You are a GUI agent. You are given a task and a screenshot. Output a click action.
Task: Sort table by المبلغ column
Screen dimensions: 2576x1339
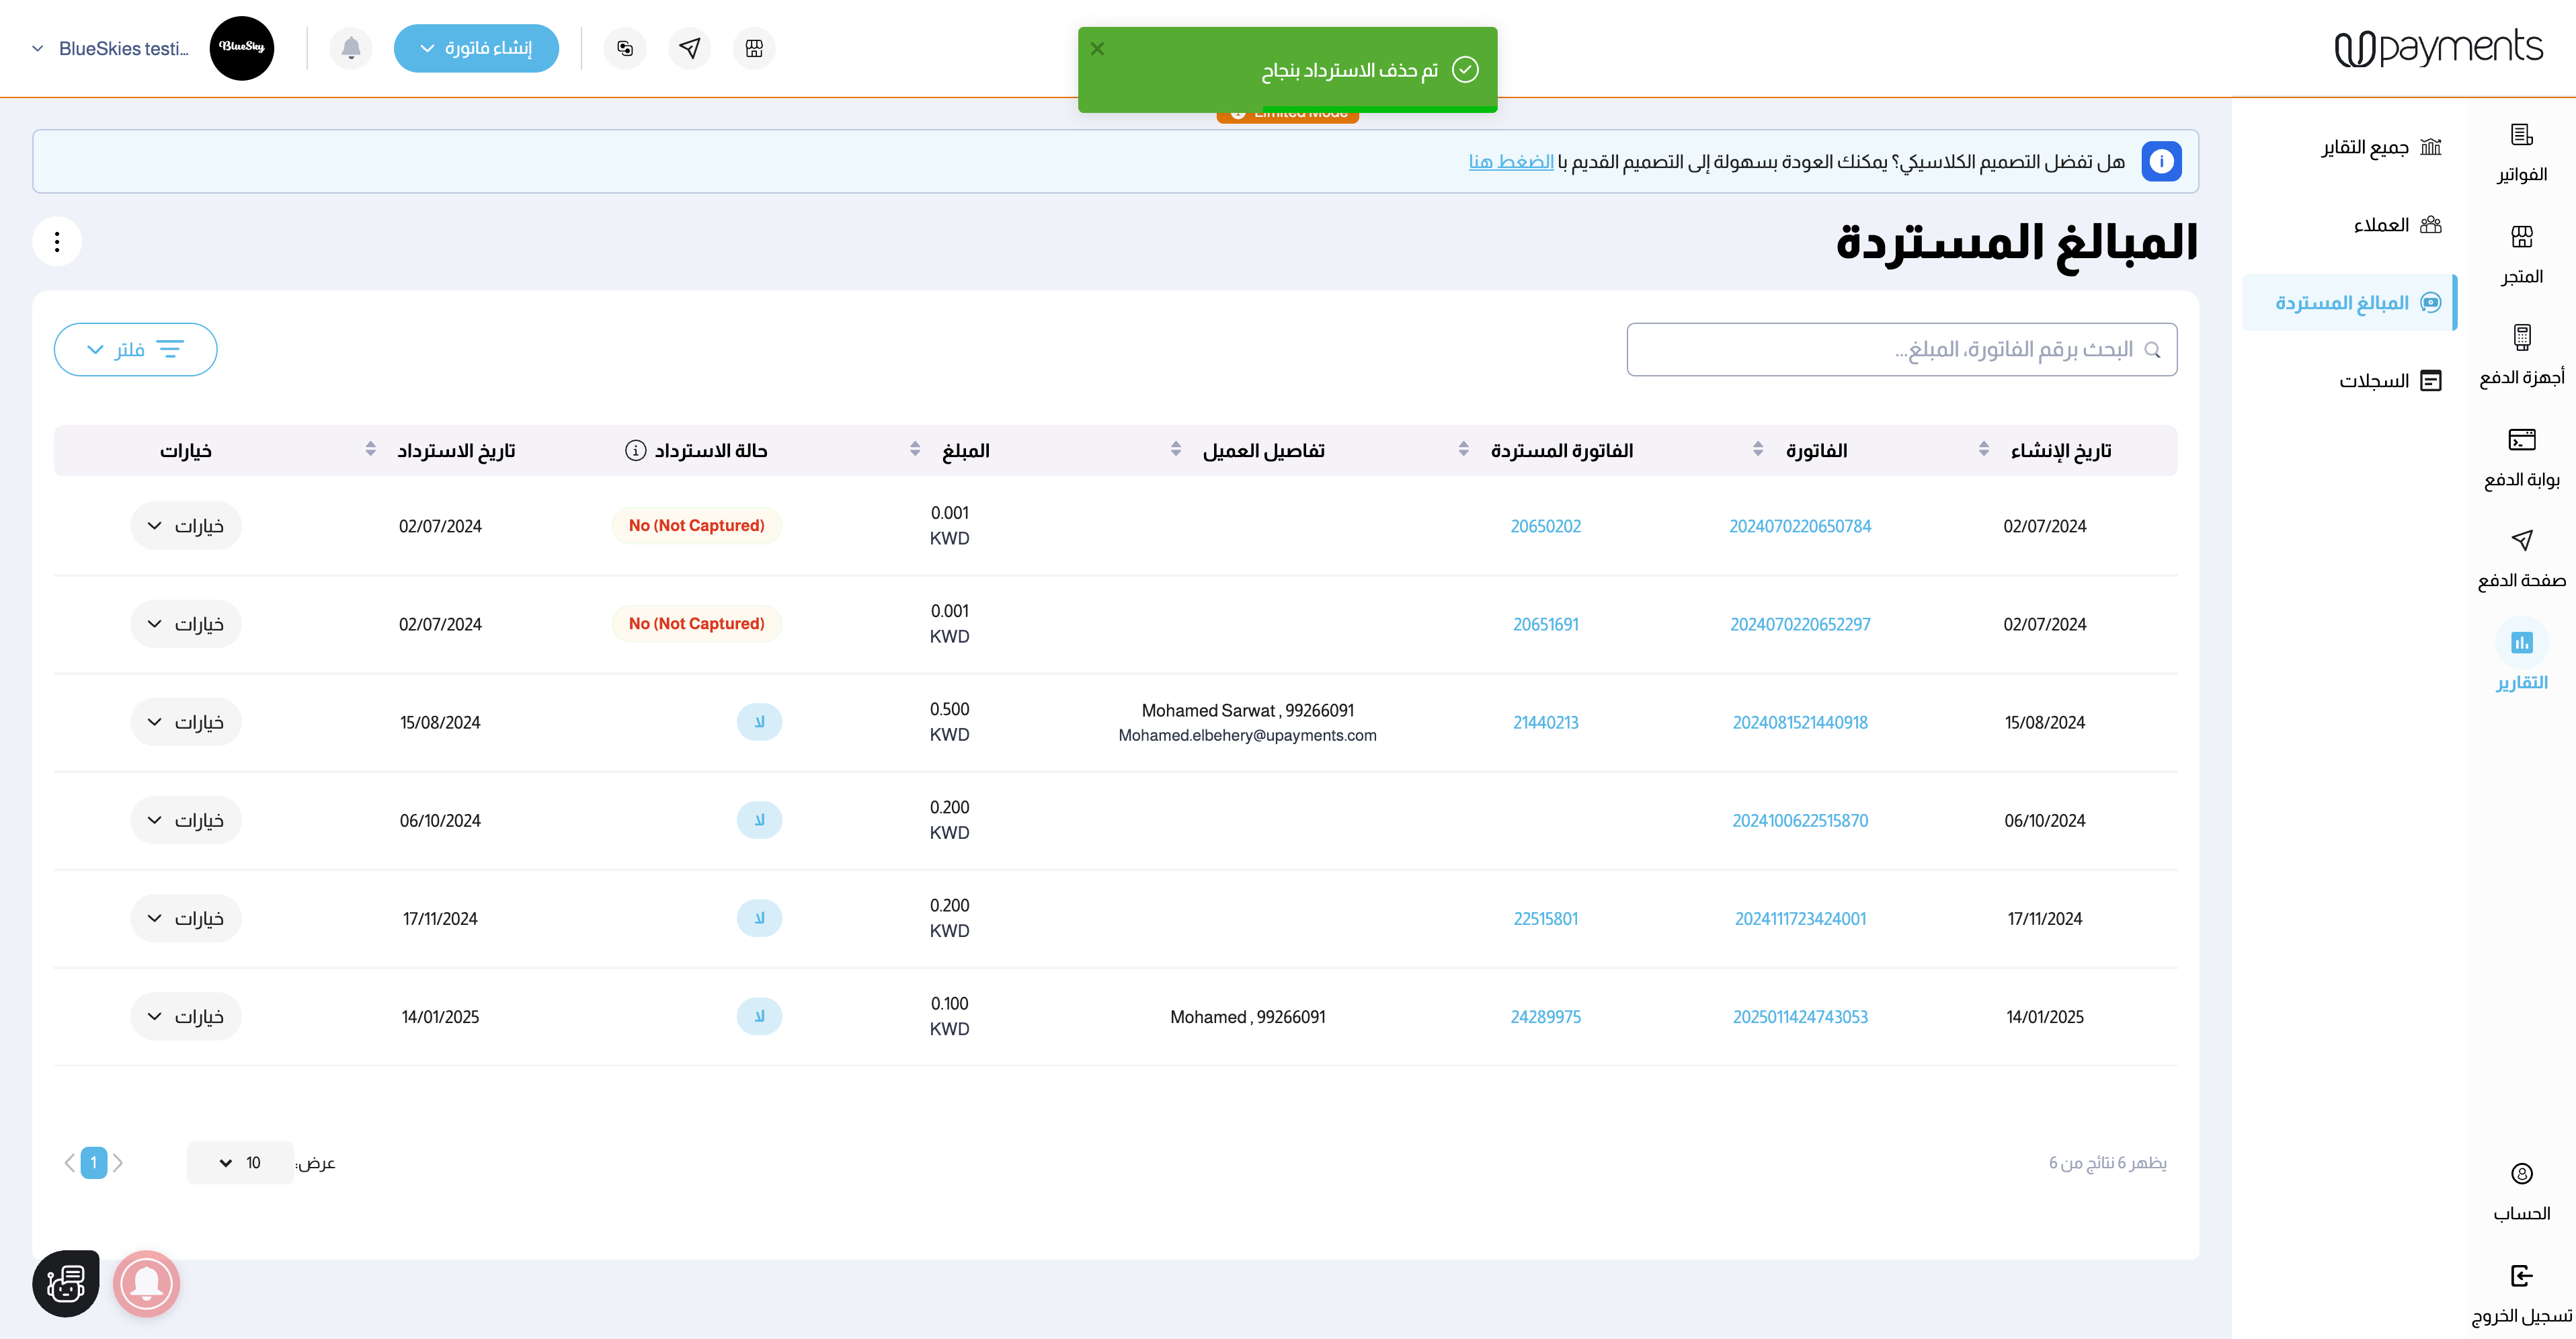click(915, 450)
